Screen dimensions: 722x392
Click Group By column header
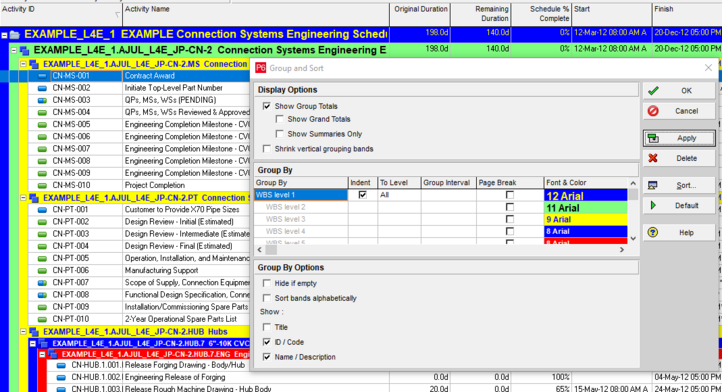301,183
